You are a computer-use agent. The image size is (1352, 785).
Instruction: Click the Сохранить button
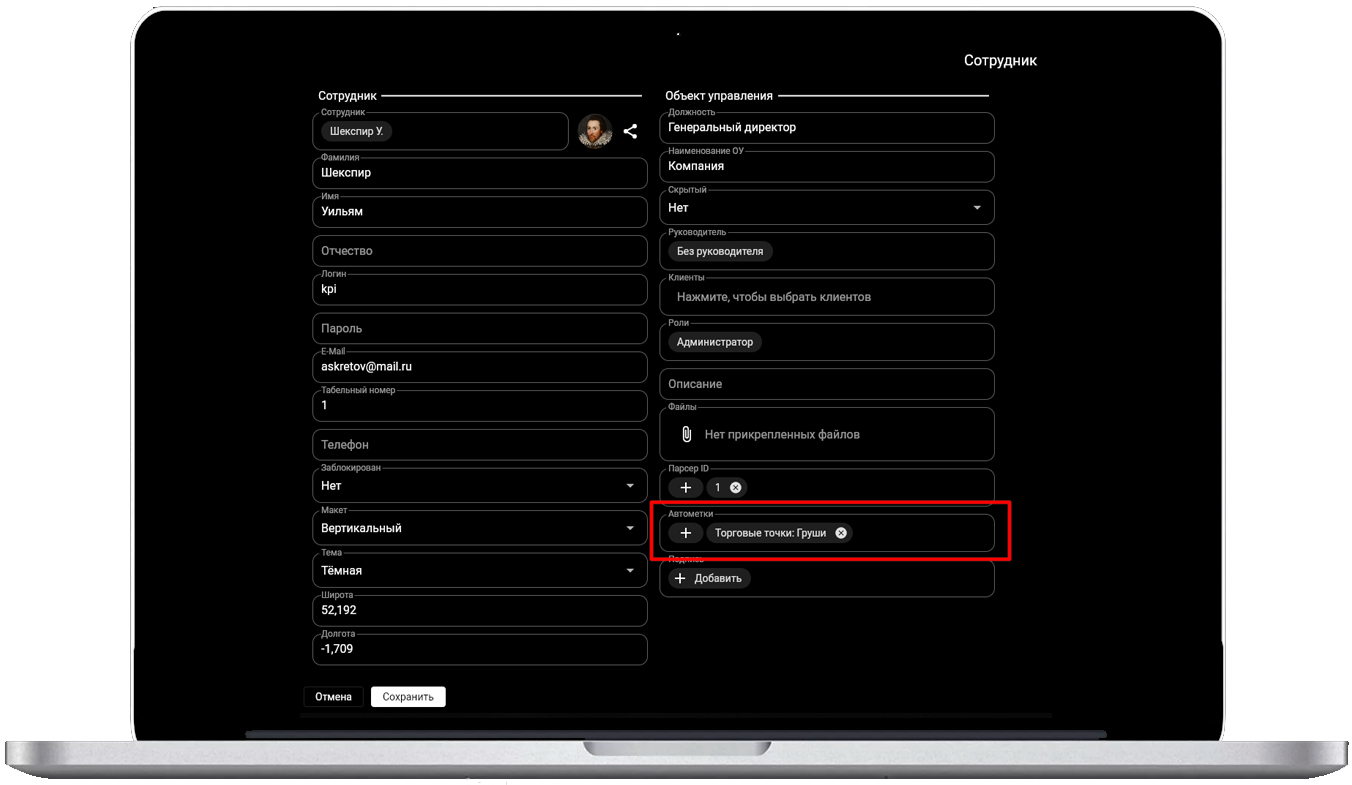pos(408,697)
